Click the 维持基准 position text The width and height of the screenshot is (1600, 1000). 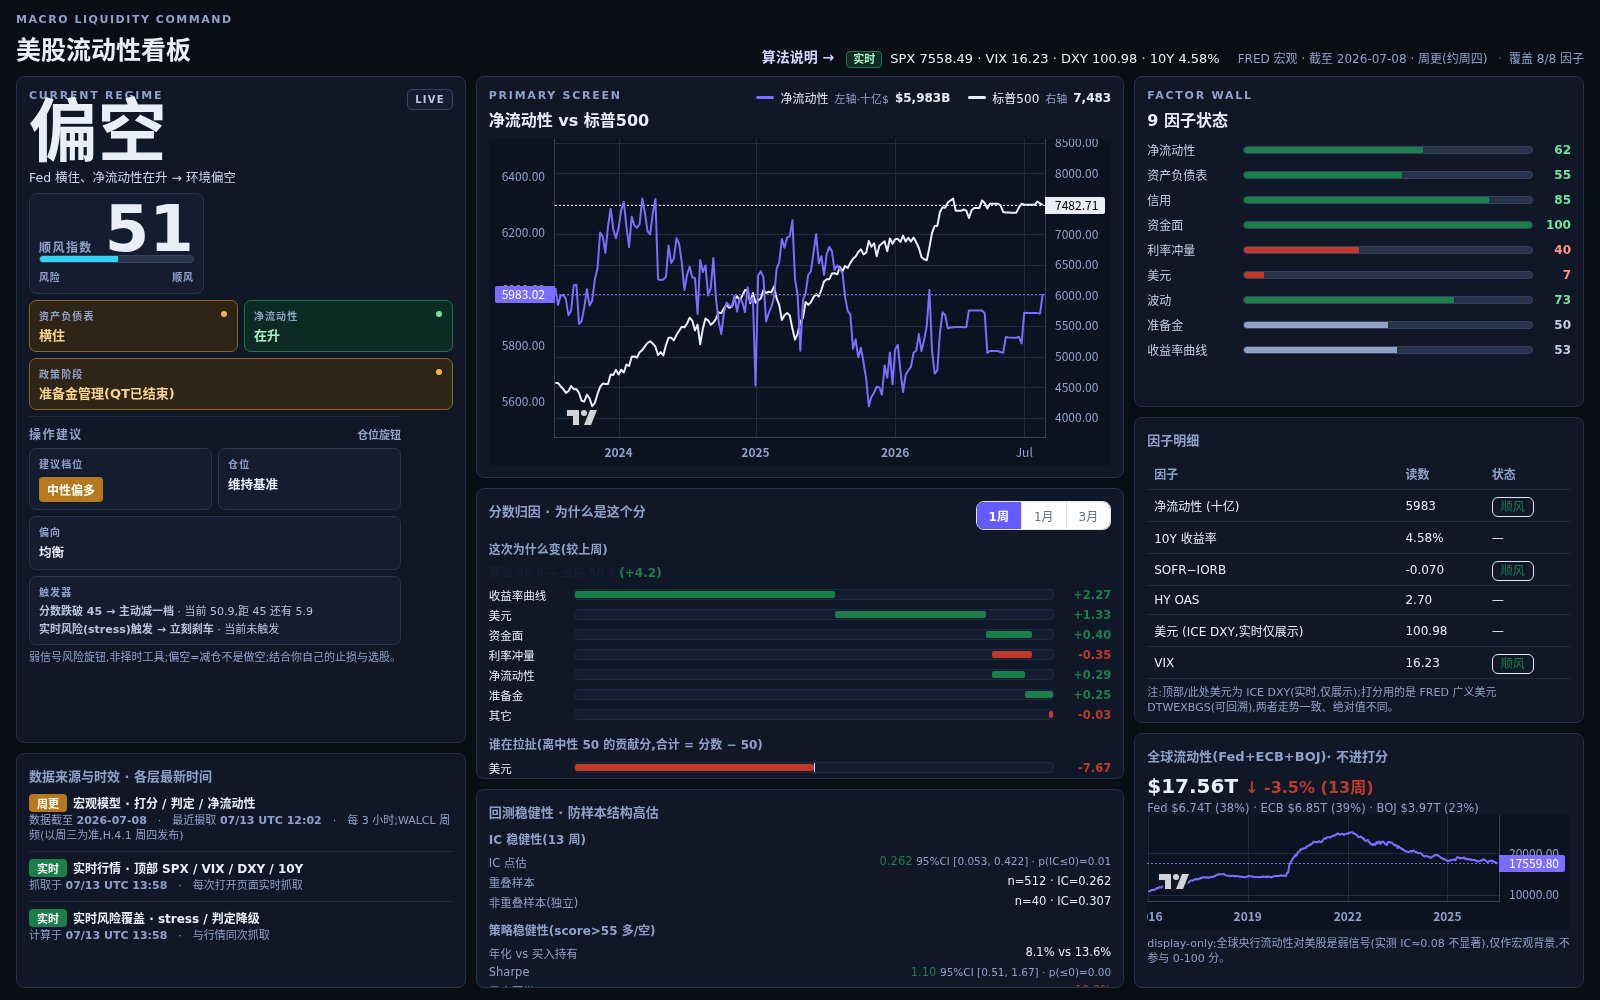253,484
